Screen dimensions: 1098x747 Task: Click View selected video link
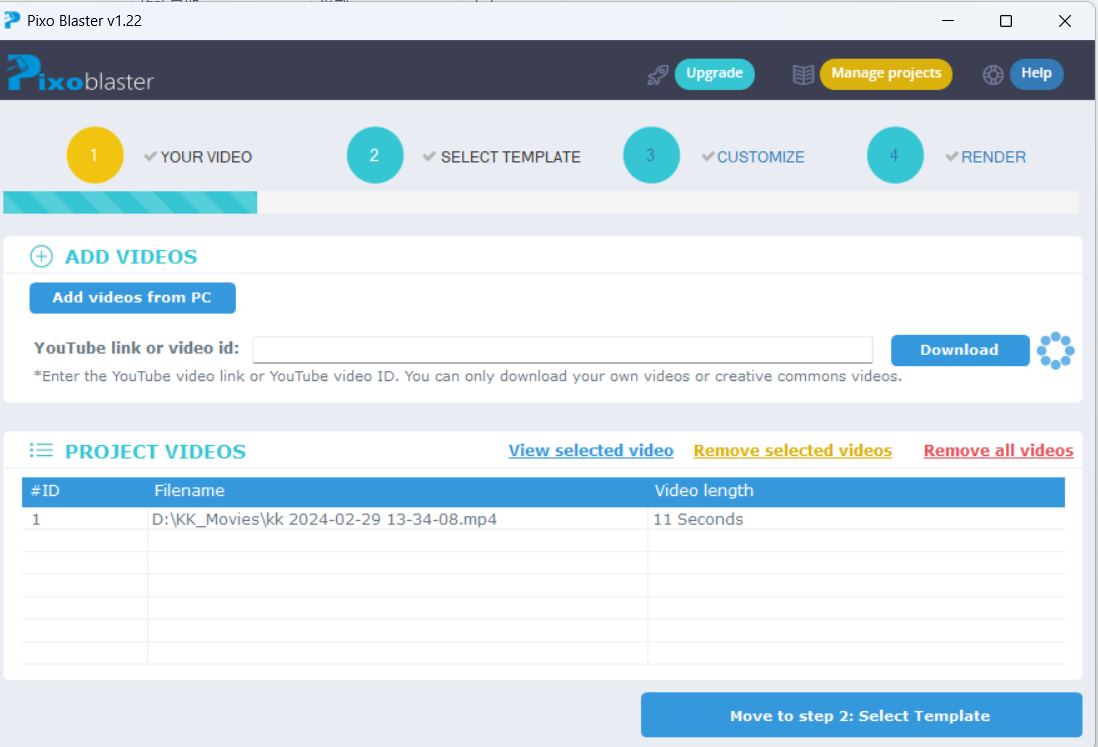coord(590,451)
